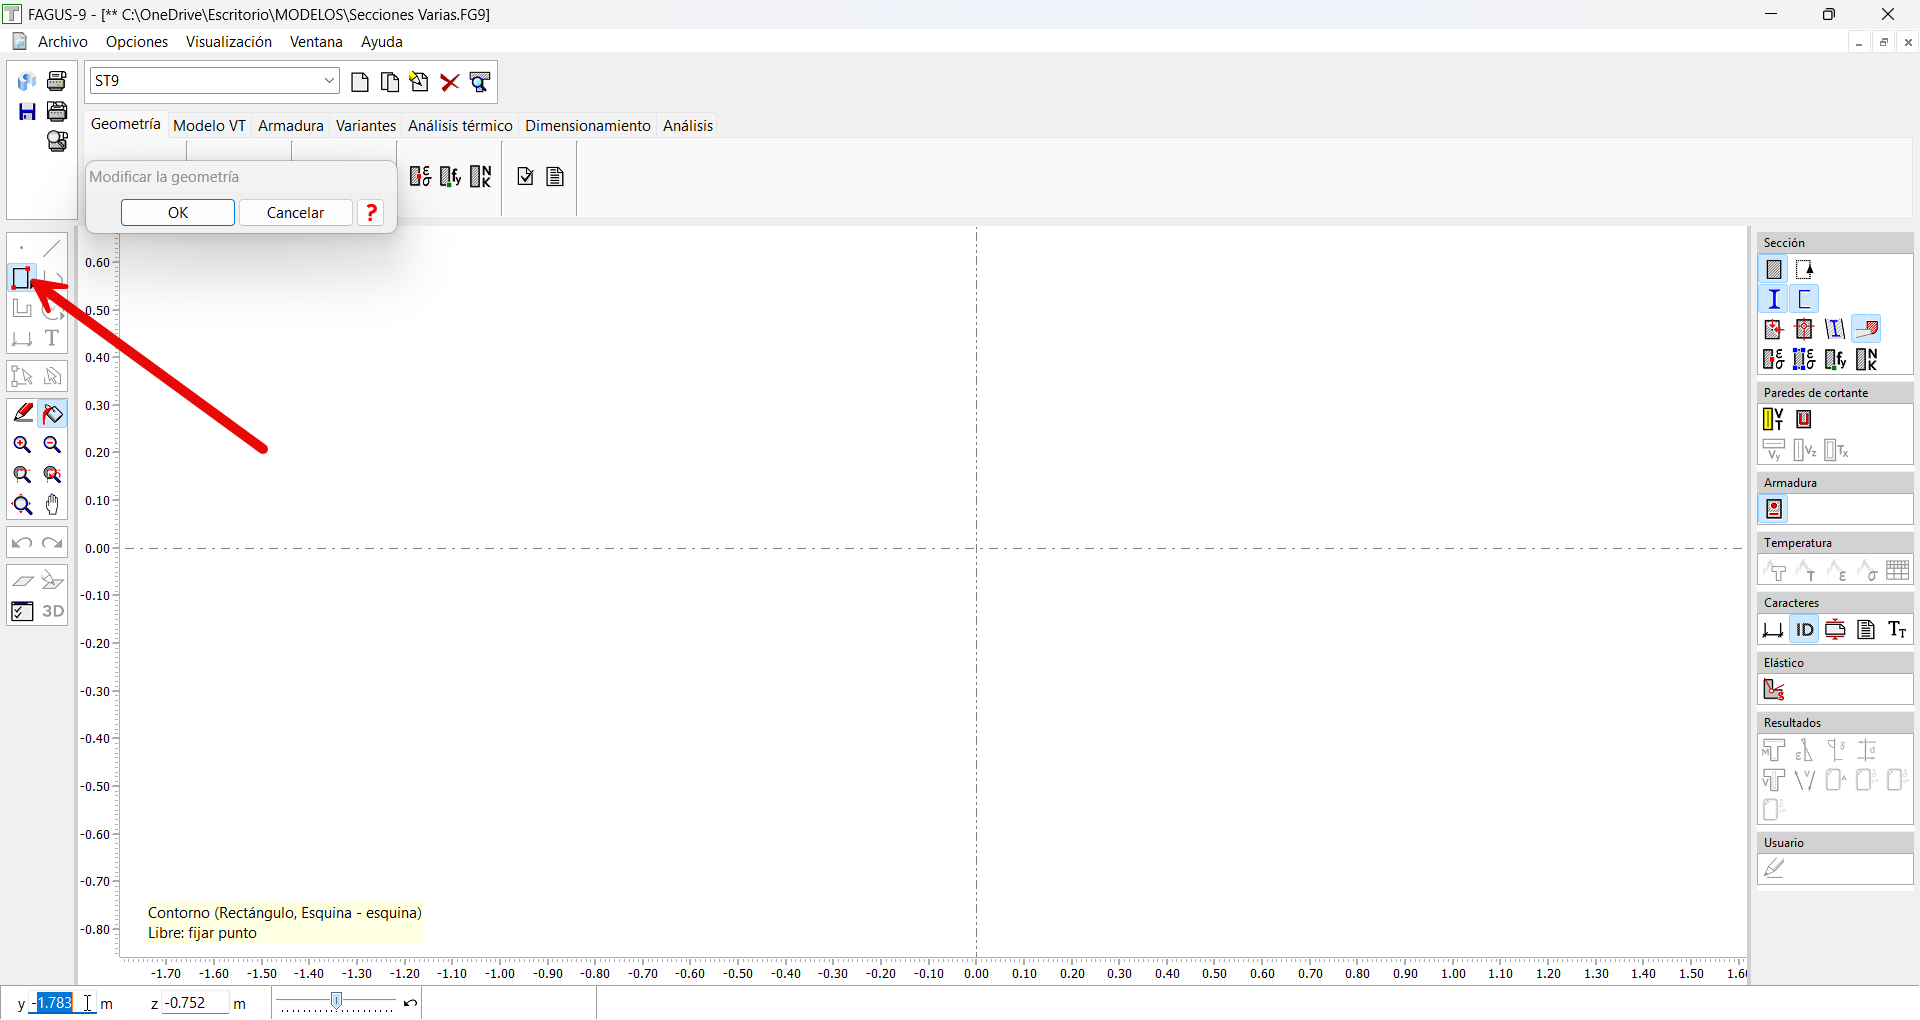This screenshot has height=1020, width=1920.
Task: Click the OK button
Action: click(178, 212)
